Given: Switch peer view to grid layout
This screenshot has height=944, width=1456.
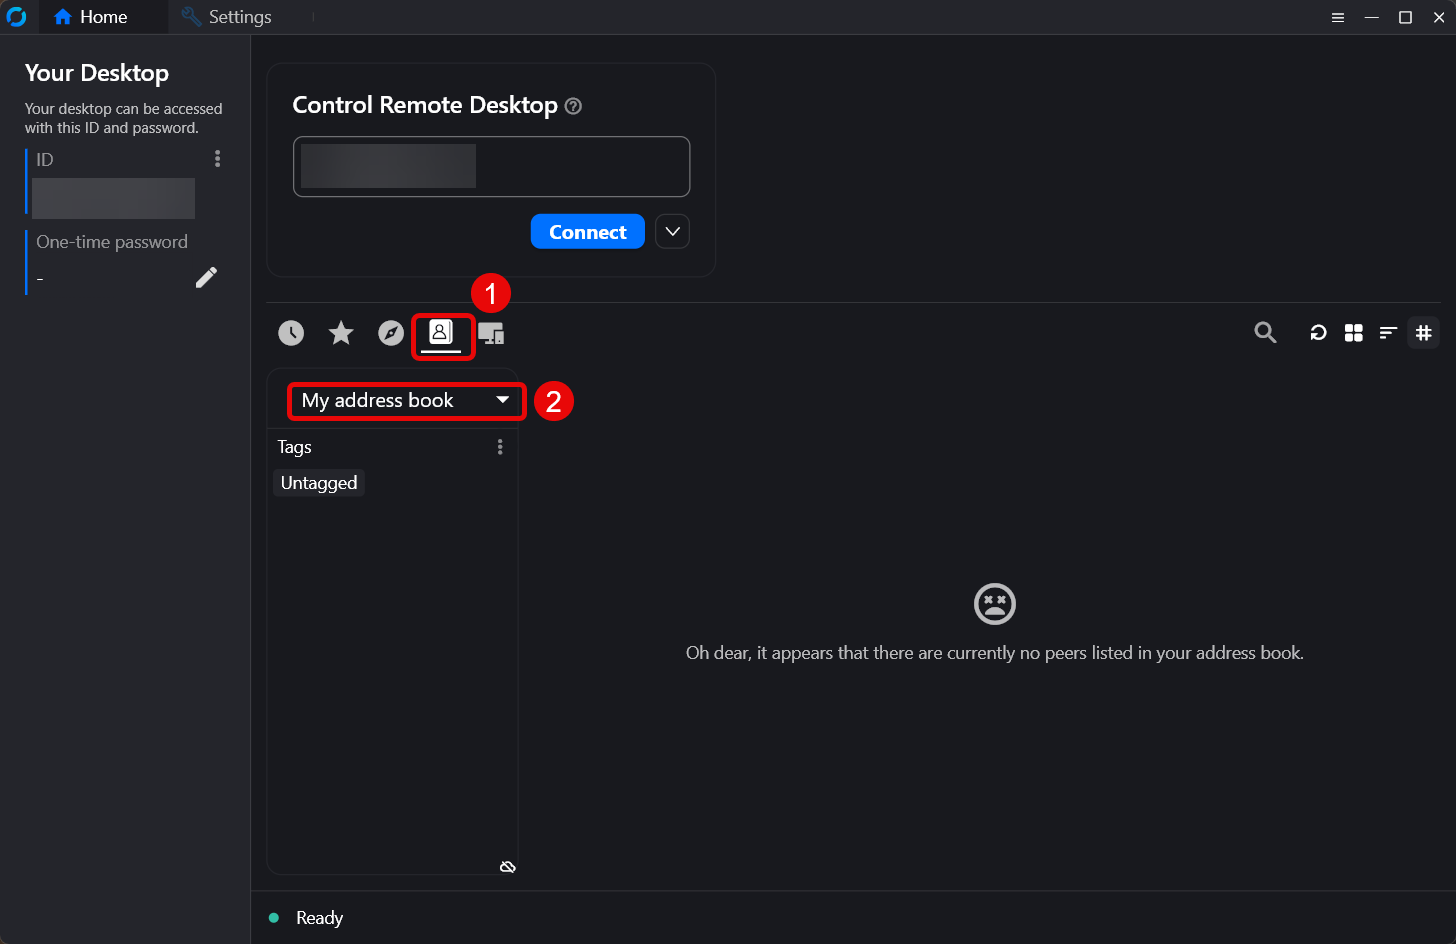Looking at the screenshot, I should point(1353,333).
